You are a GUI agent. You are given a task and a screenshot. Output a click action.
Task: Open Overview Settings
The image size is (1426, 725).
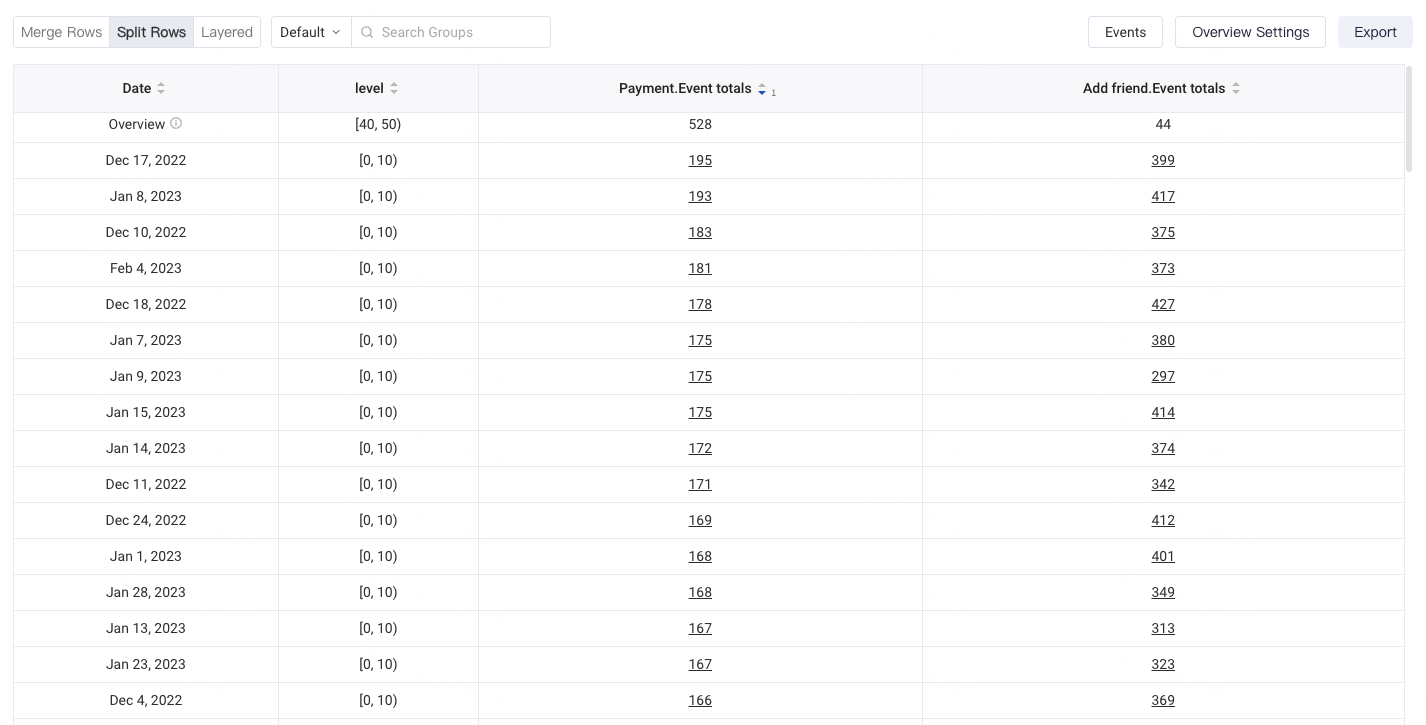point(1250,32)
